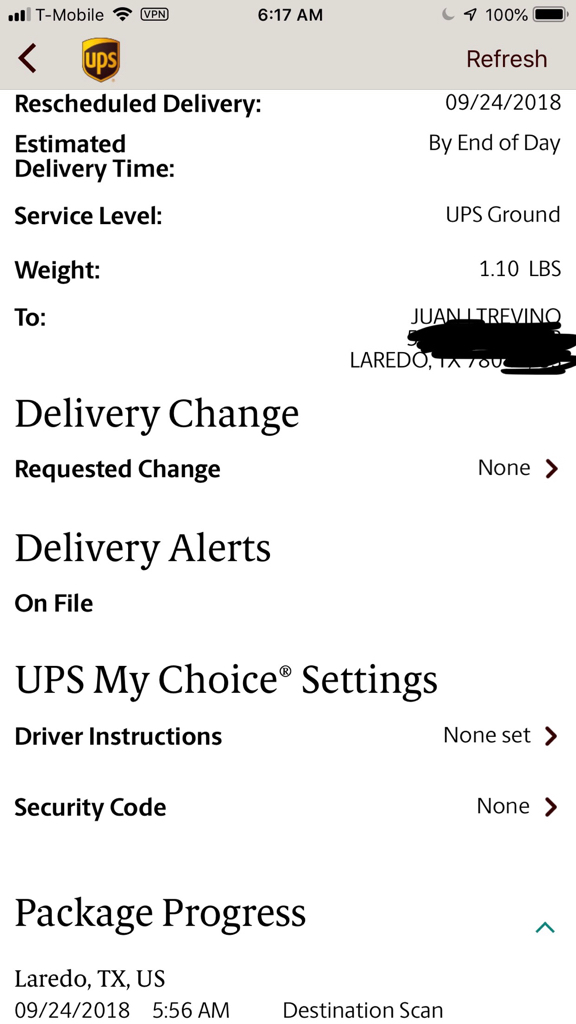Open Driver Instructions chevron arrow

point(552,736)
